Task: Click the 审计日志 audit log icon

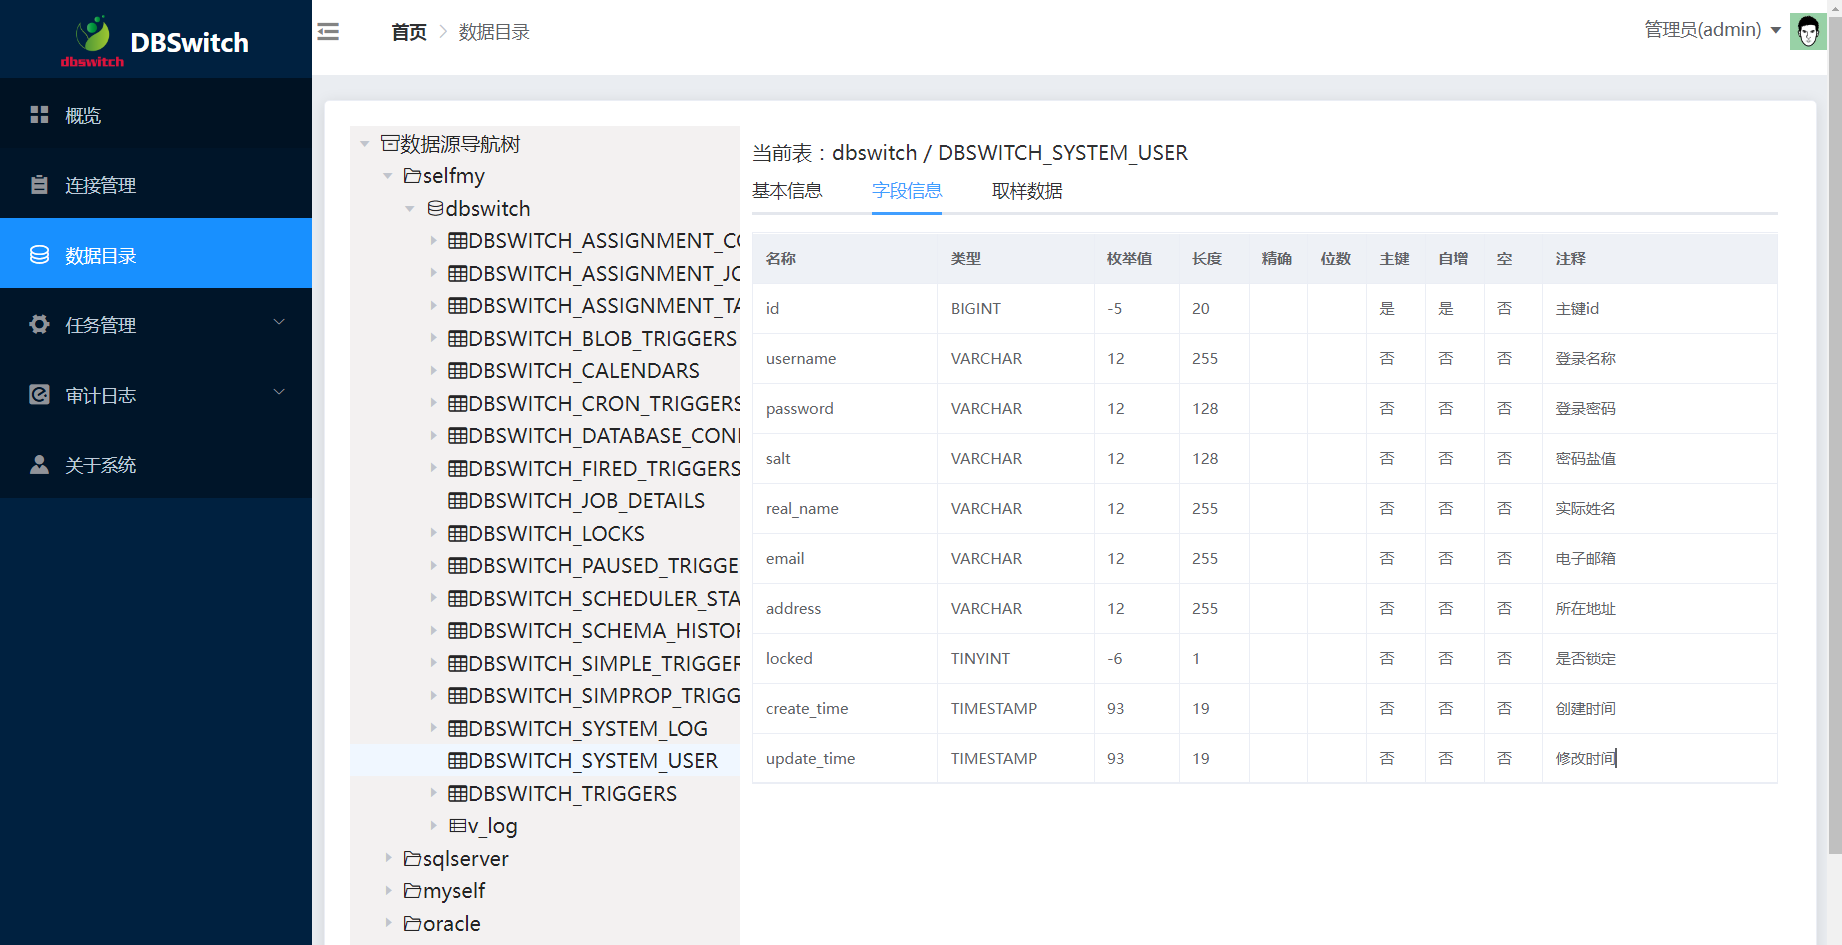Action: point(39,395)
